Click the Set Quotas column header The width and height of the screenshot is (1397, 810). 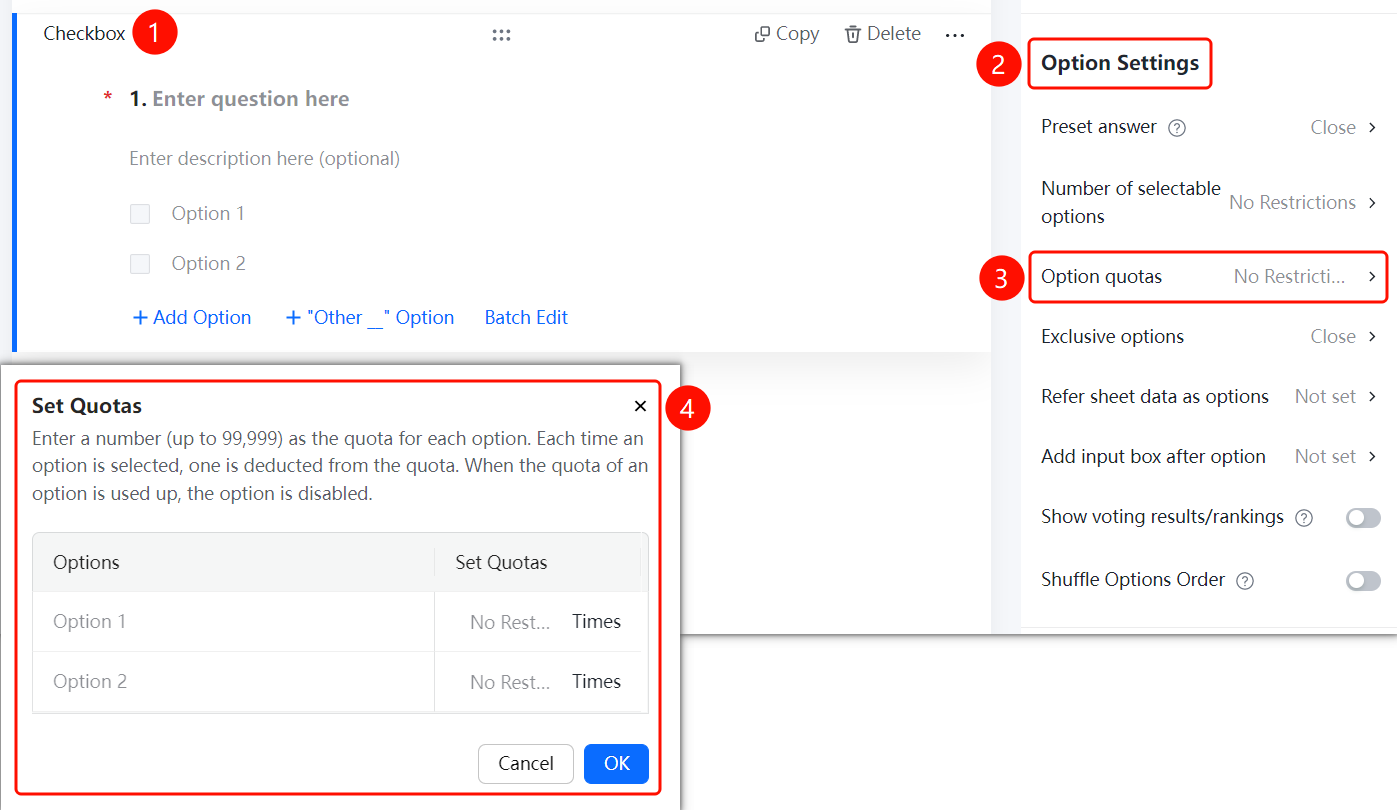[501, 562]
